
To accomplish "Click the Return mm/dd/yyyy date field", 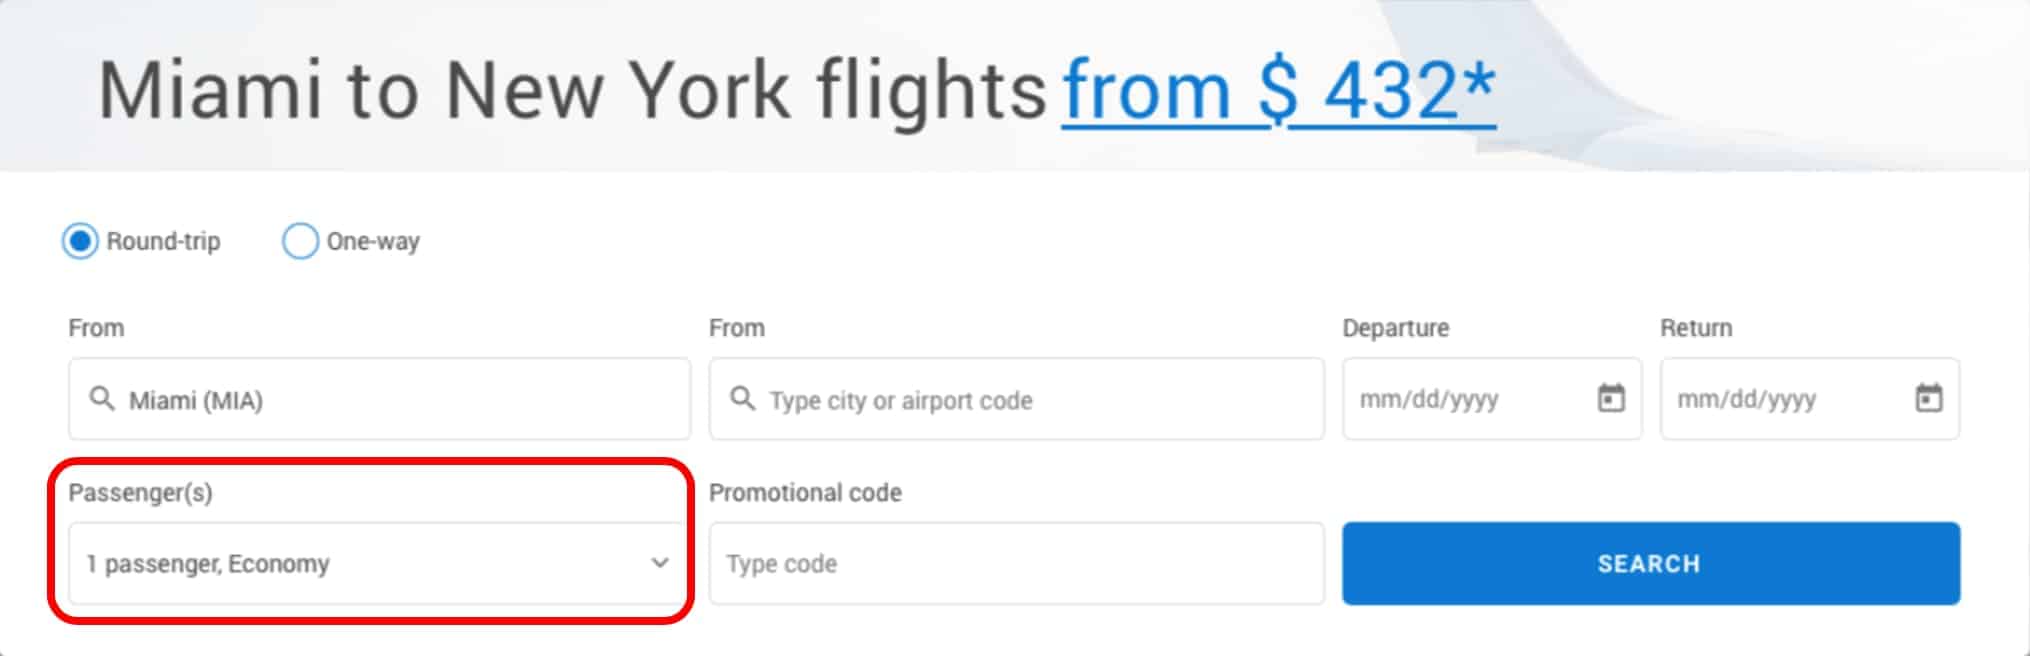I will tap(1810, 399).
